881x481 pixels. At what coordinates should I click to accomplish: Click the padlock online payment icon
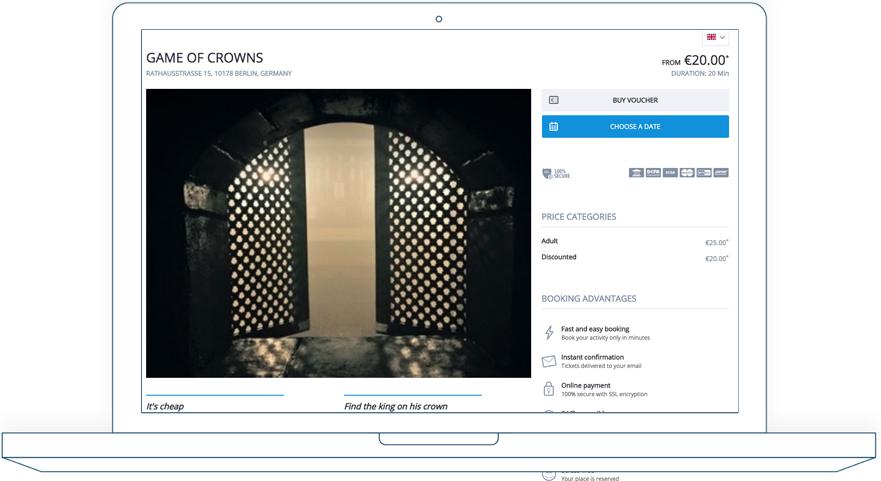tap(548, 389)
